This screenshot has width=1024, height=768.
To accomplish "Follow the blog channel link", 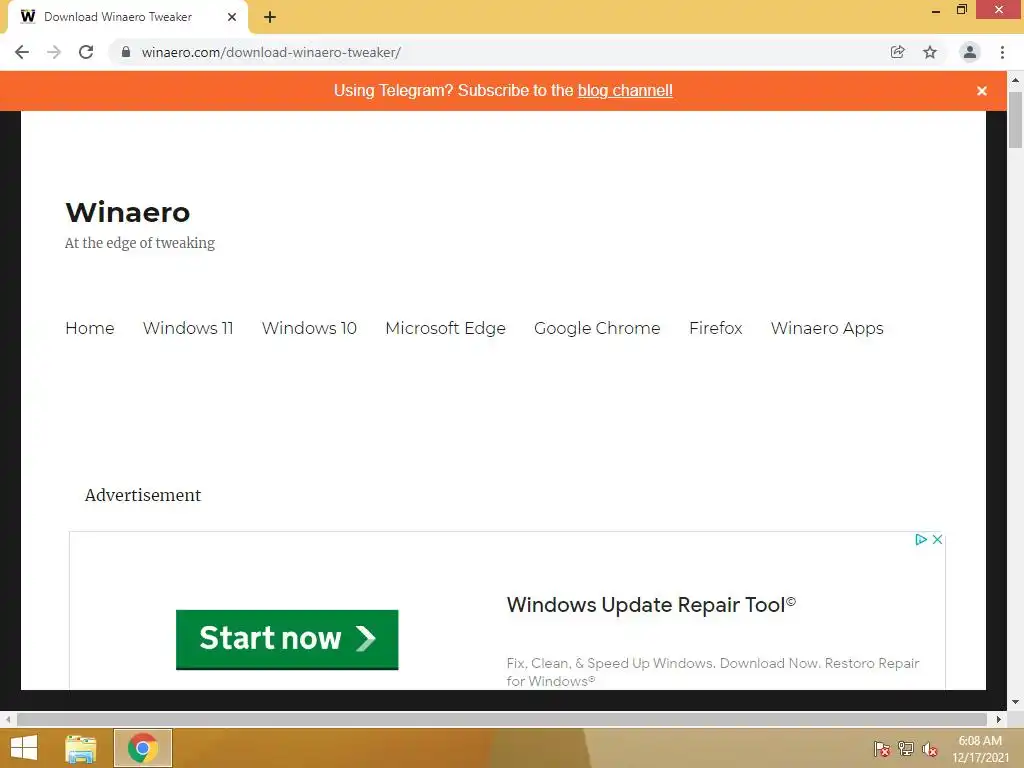I will click(625, 91).
